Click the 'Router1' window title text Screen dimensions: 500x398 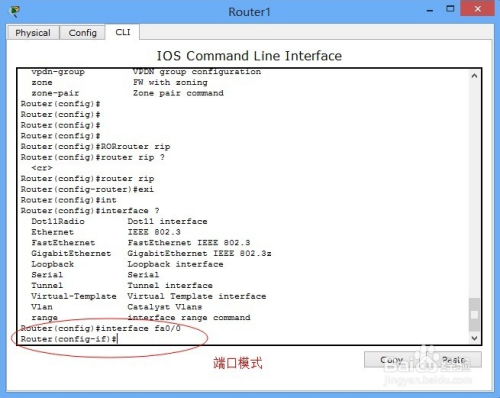(x=249, y=12)
